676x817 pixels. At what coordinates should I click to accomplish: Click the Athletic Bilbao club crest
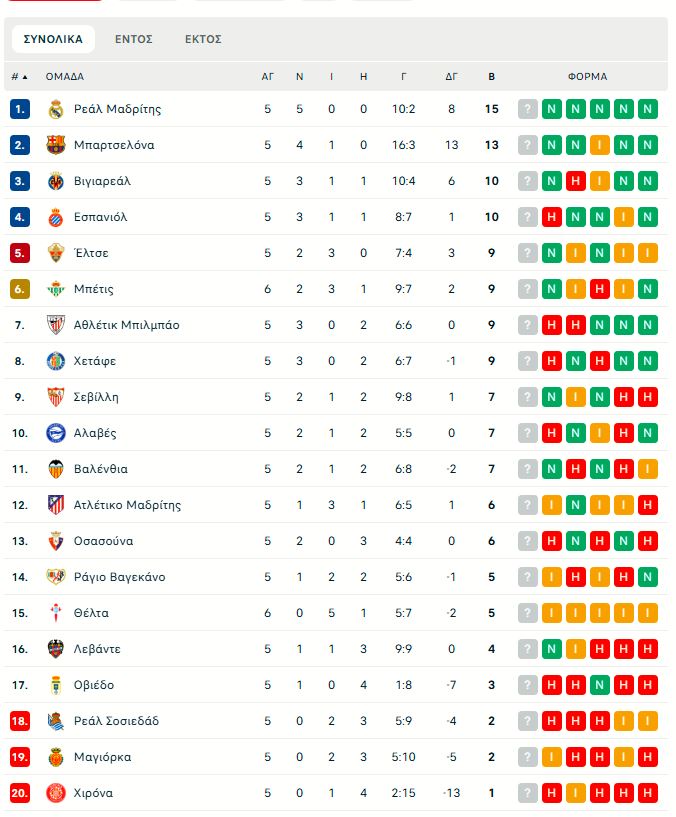click(56, 325)
